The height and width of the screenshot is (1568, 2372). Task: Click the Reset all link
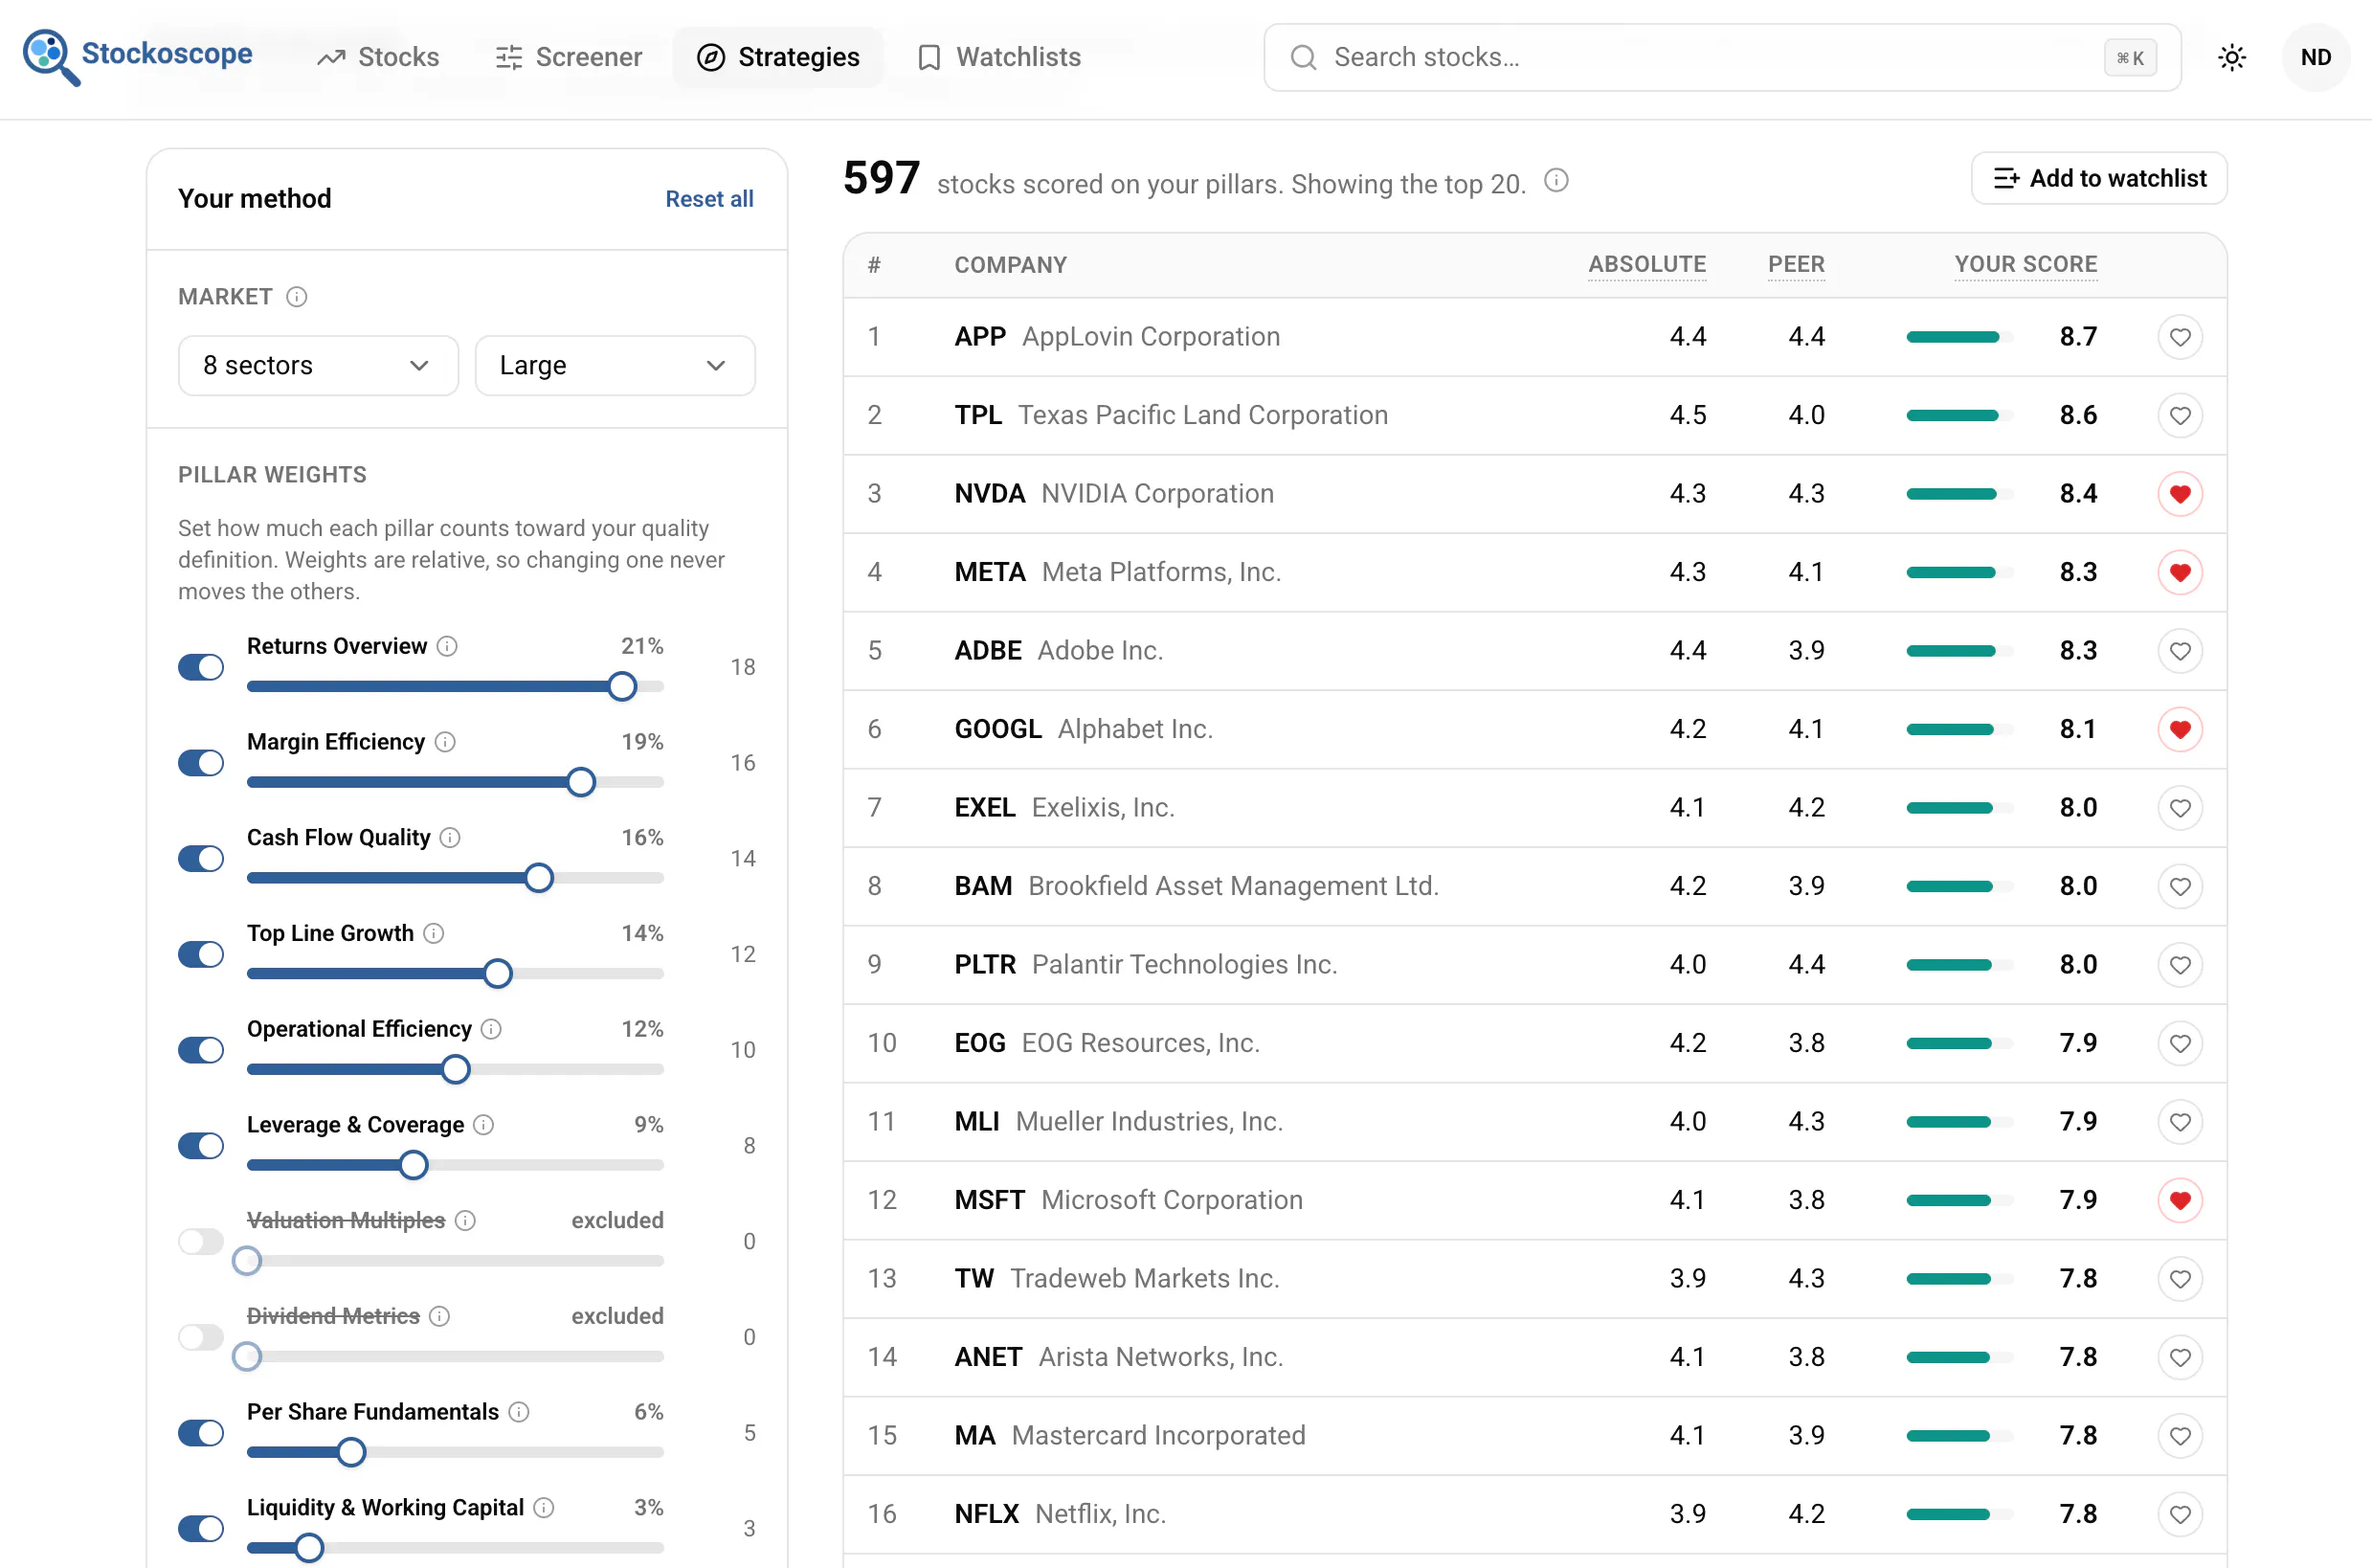pos(710,199)
